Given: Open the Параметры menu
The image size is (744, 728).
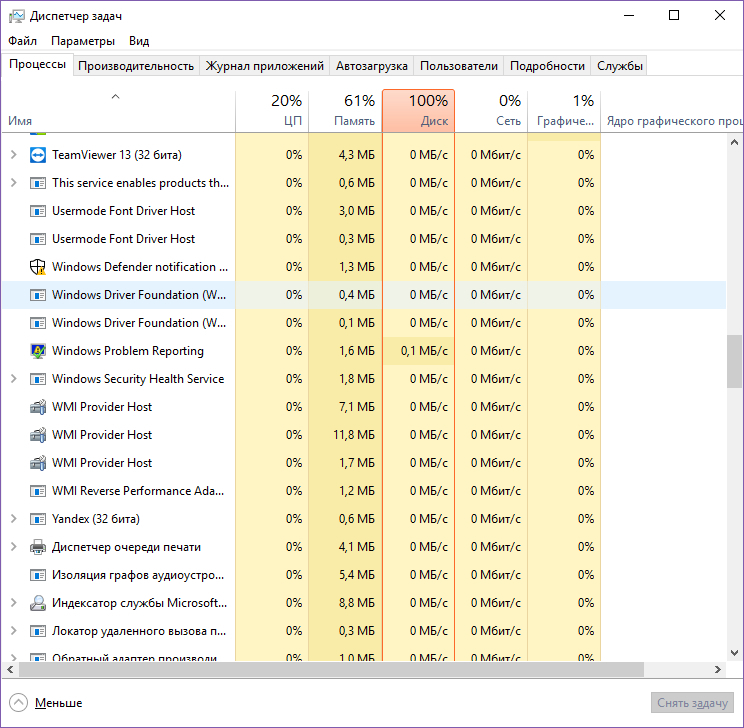Looking at the screenshot, I should click(83, 41).
